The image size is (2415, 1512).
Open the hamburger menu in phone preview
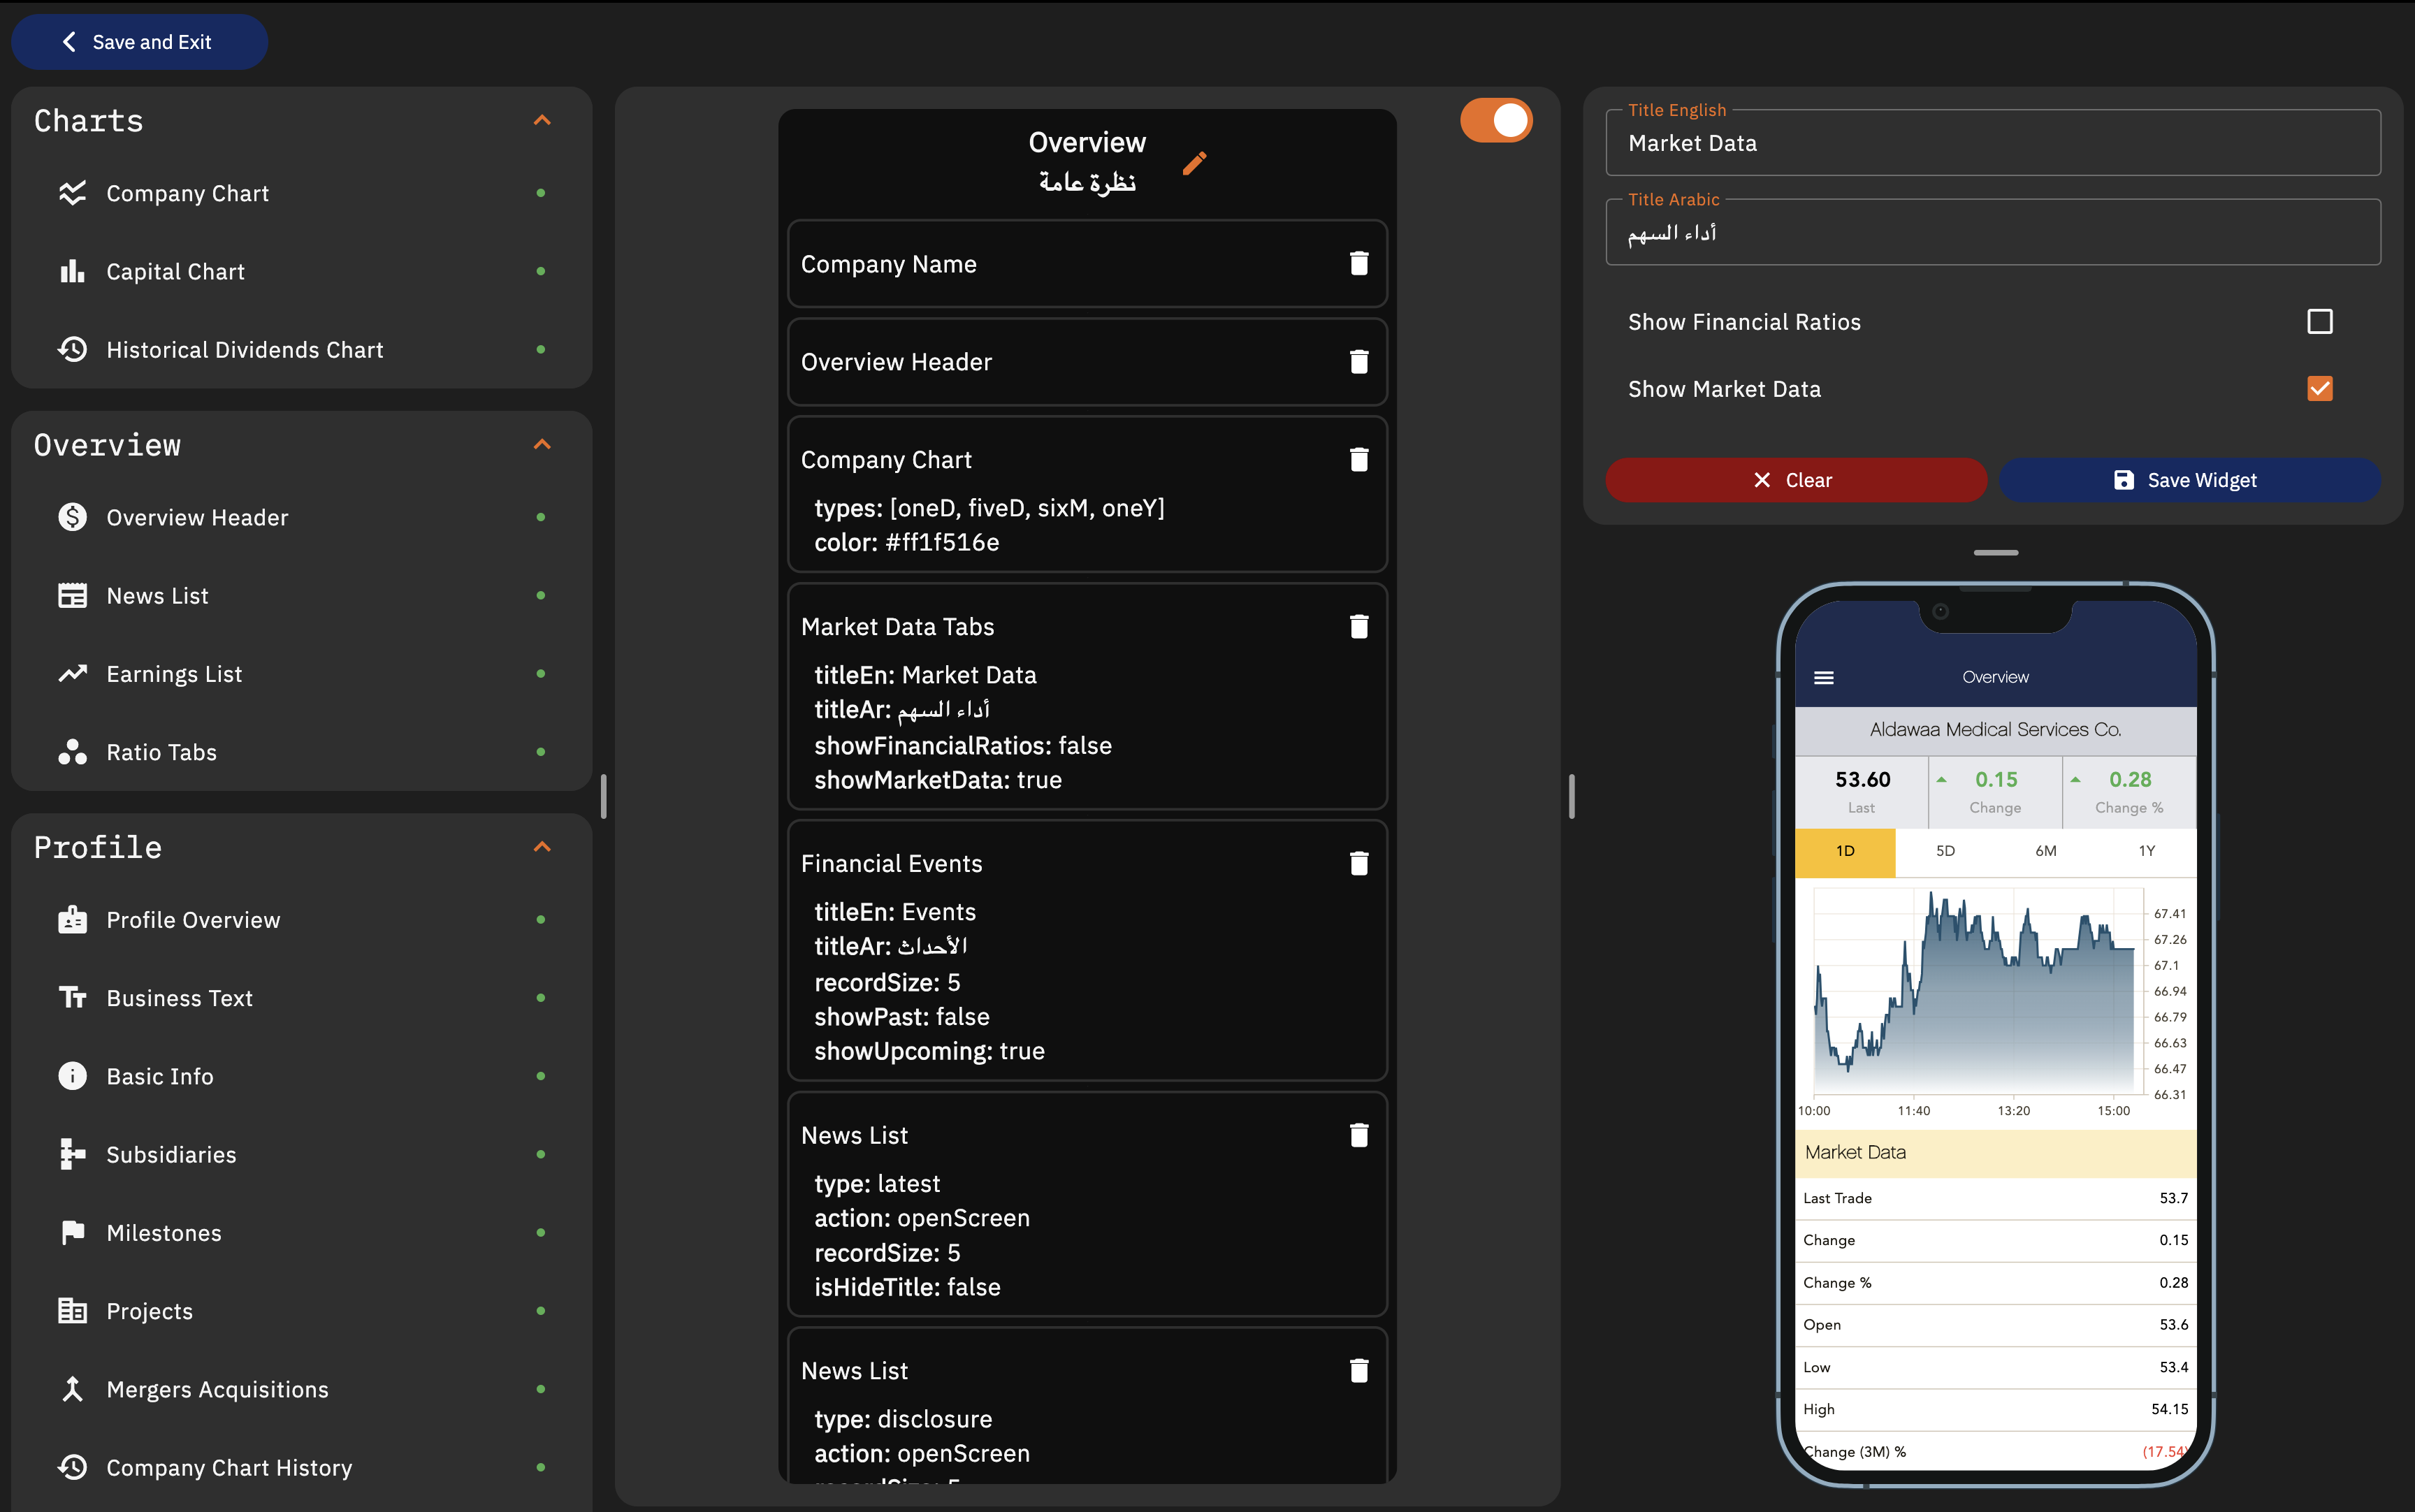pyautogui.click(x=1824, y=677)
